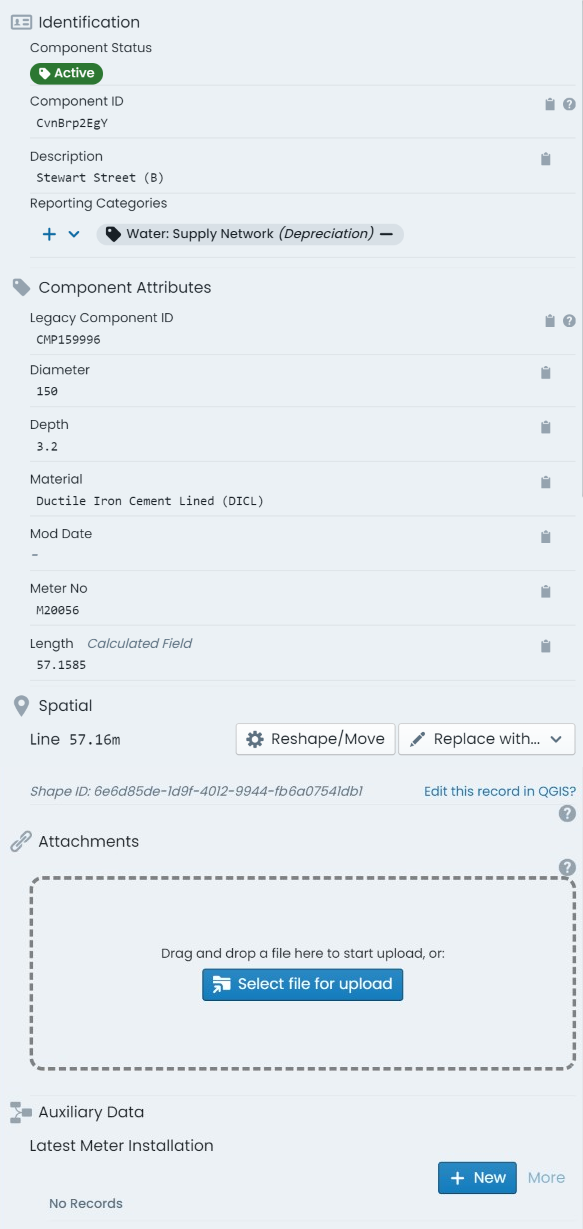Screen dimensions: 583x1229
Task: Open the More link in Auxiliary Data
Action: pyautogui.click(x=547, y=1178)
